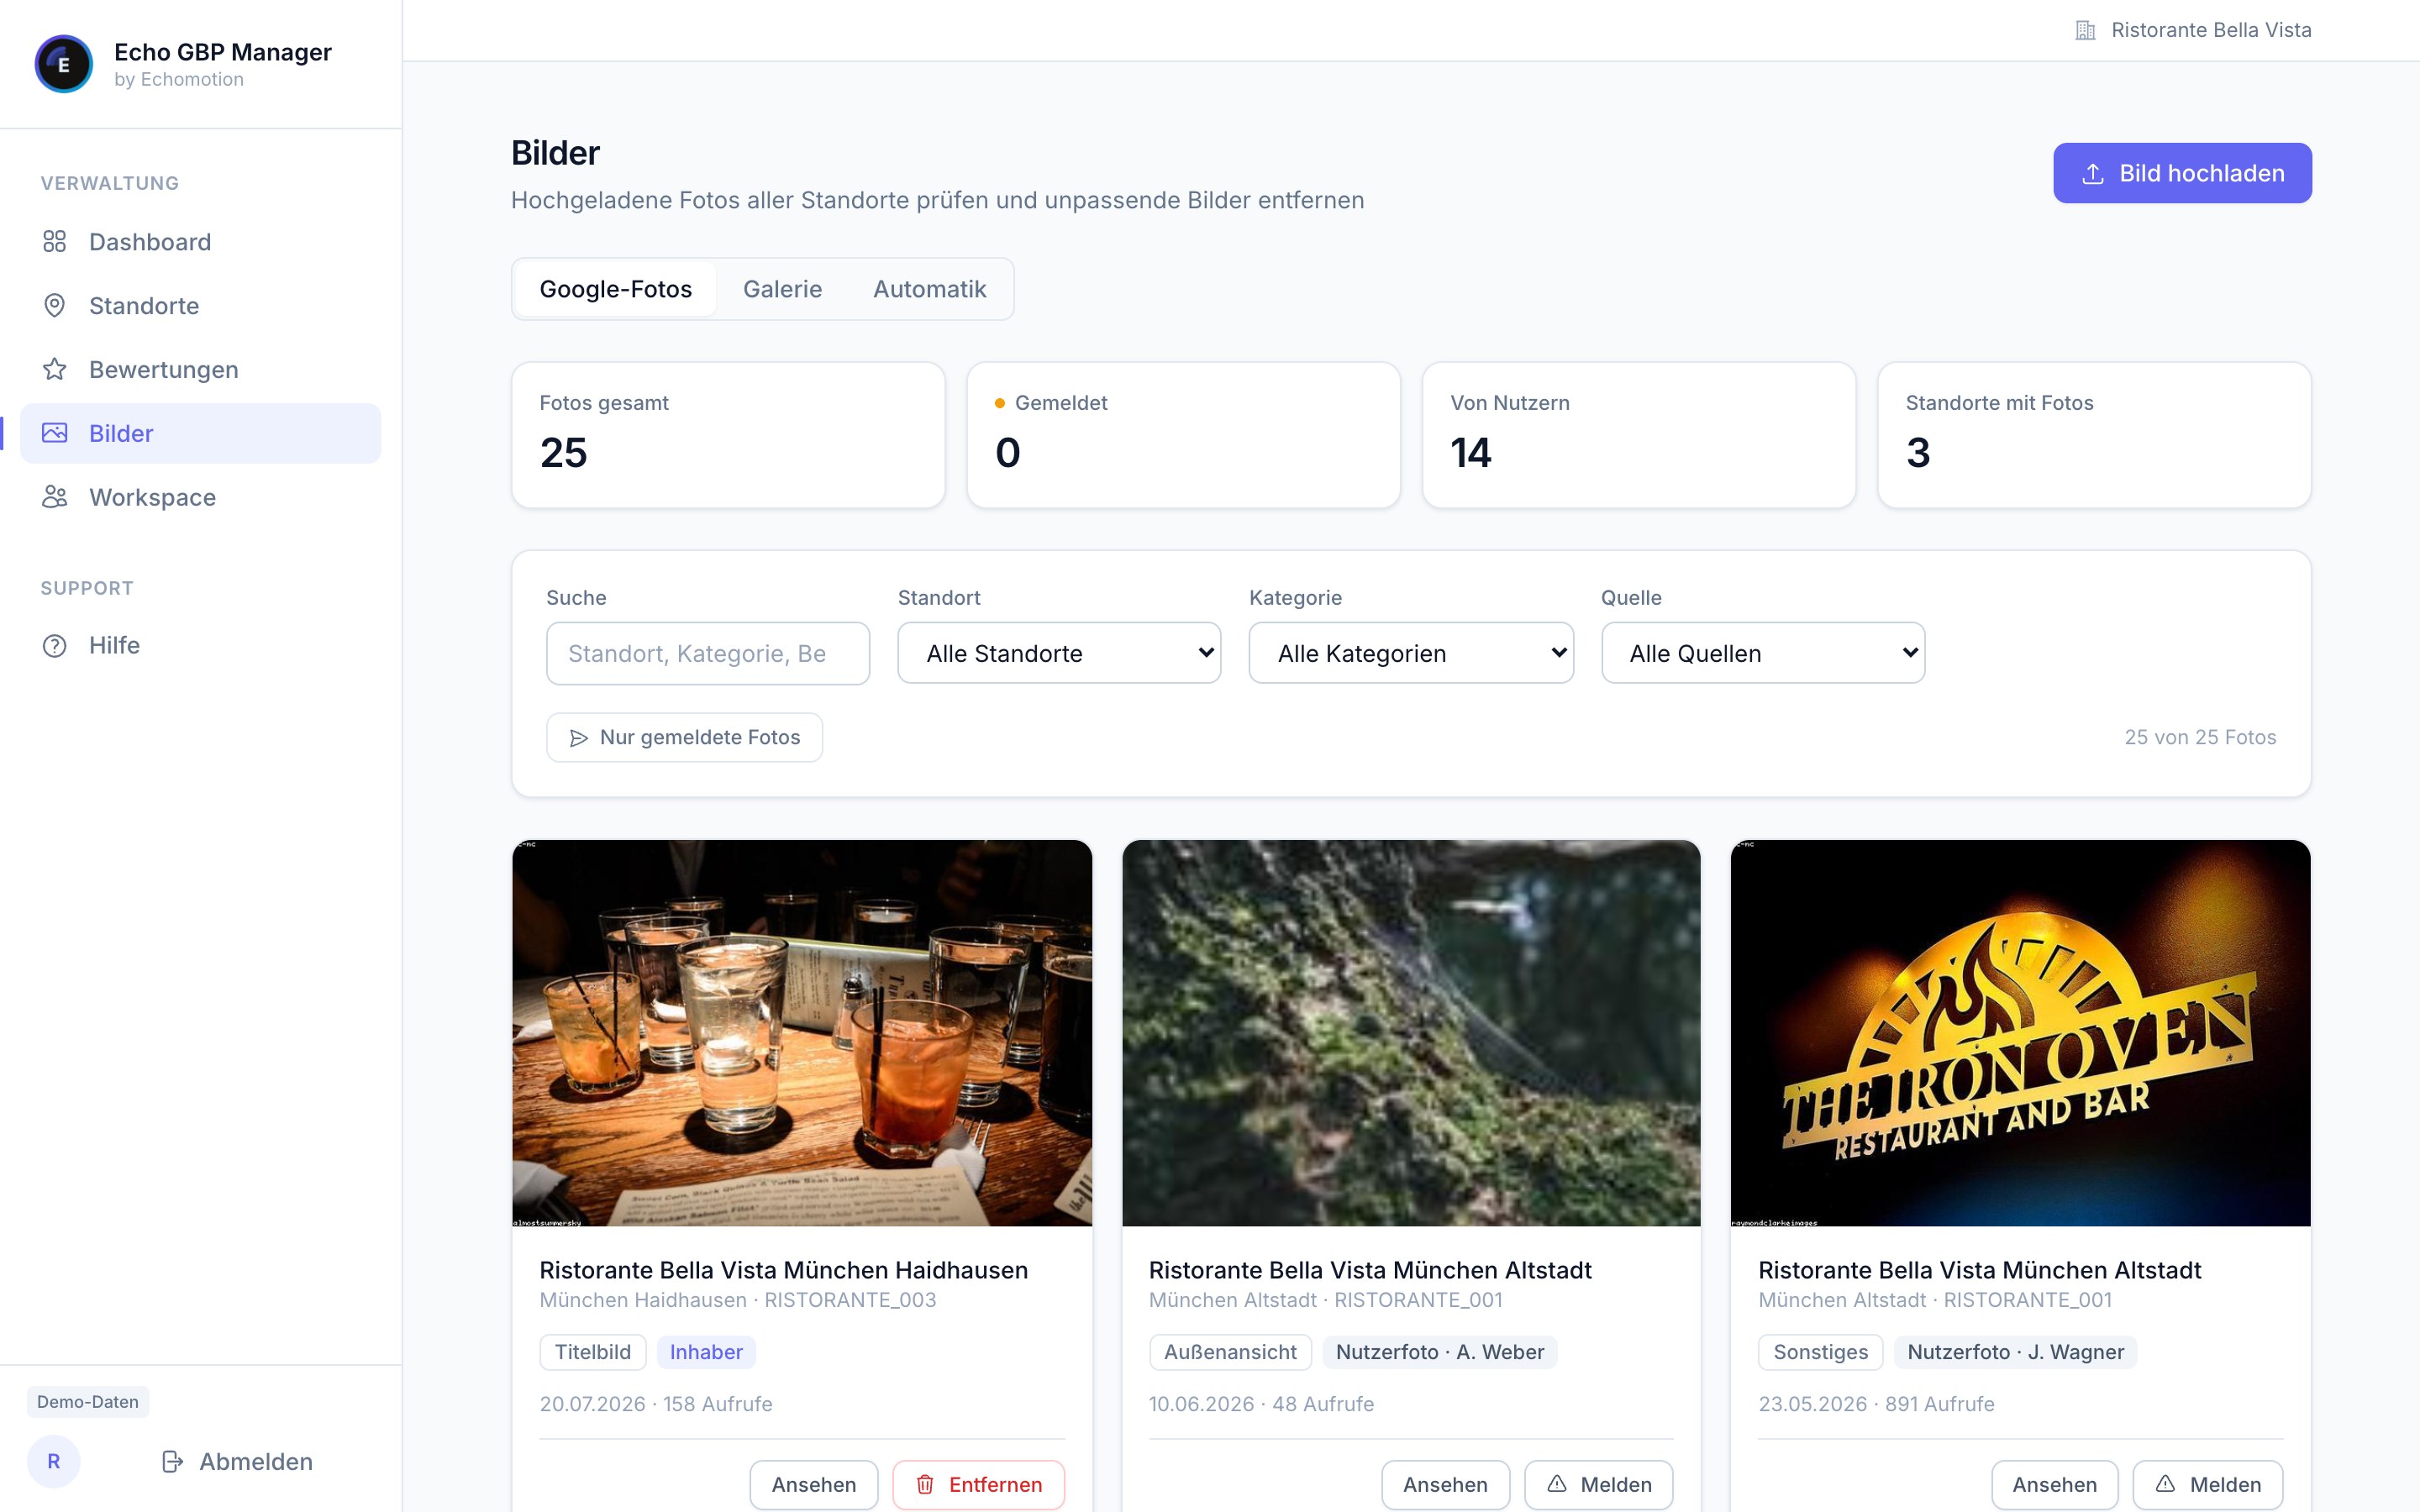Open the Dashboard grid icon
This screenshot has width=2420, height=1512.
(55, 242)
